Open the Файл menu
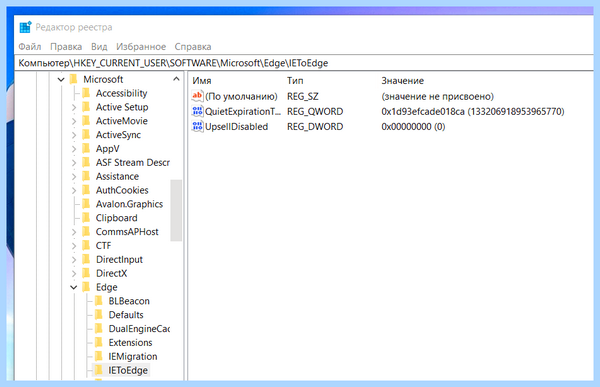 click(30, 47)
